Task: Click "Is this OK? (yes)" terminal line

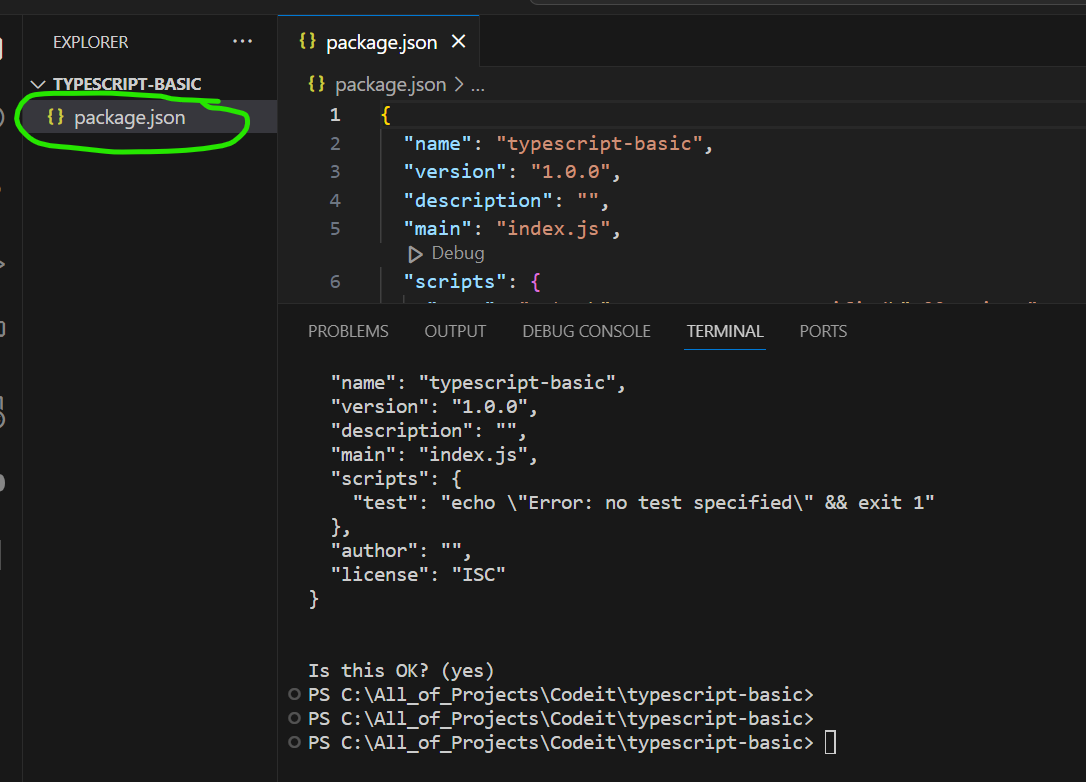Action: pos(401,670)
